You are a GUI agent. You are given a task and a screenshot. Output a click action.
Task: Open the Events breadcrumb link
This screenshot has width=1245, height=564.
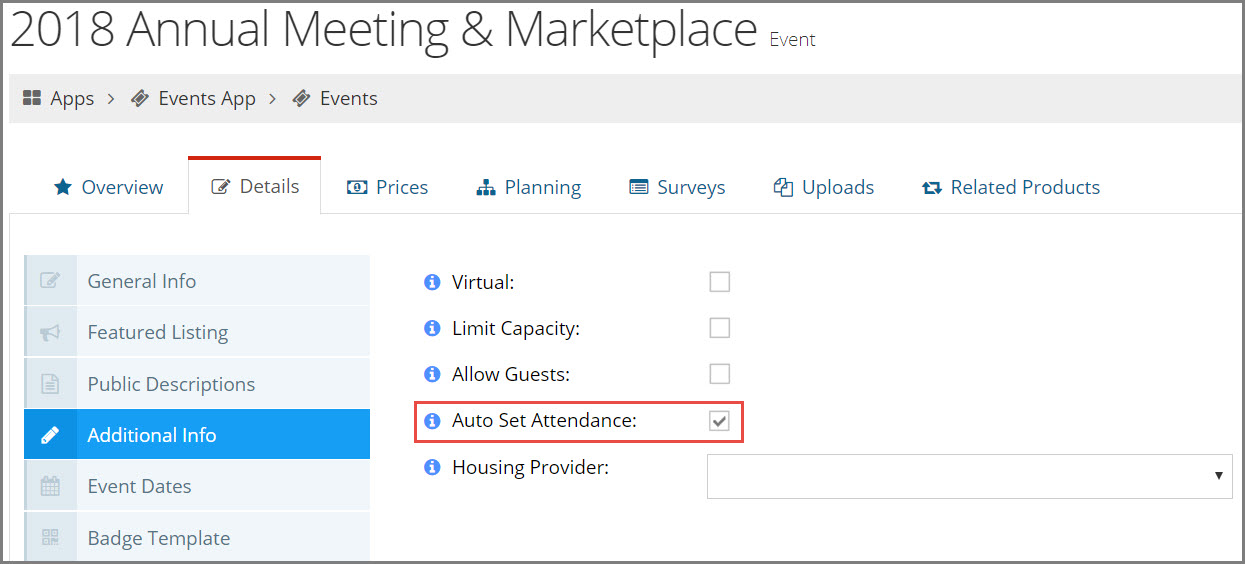point(334,98)
